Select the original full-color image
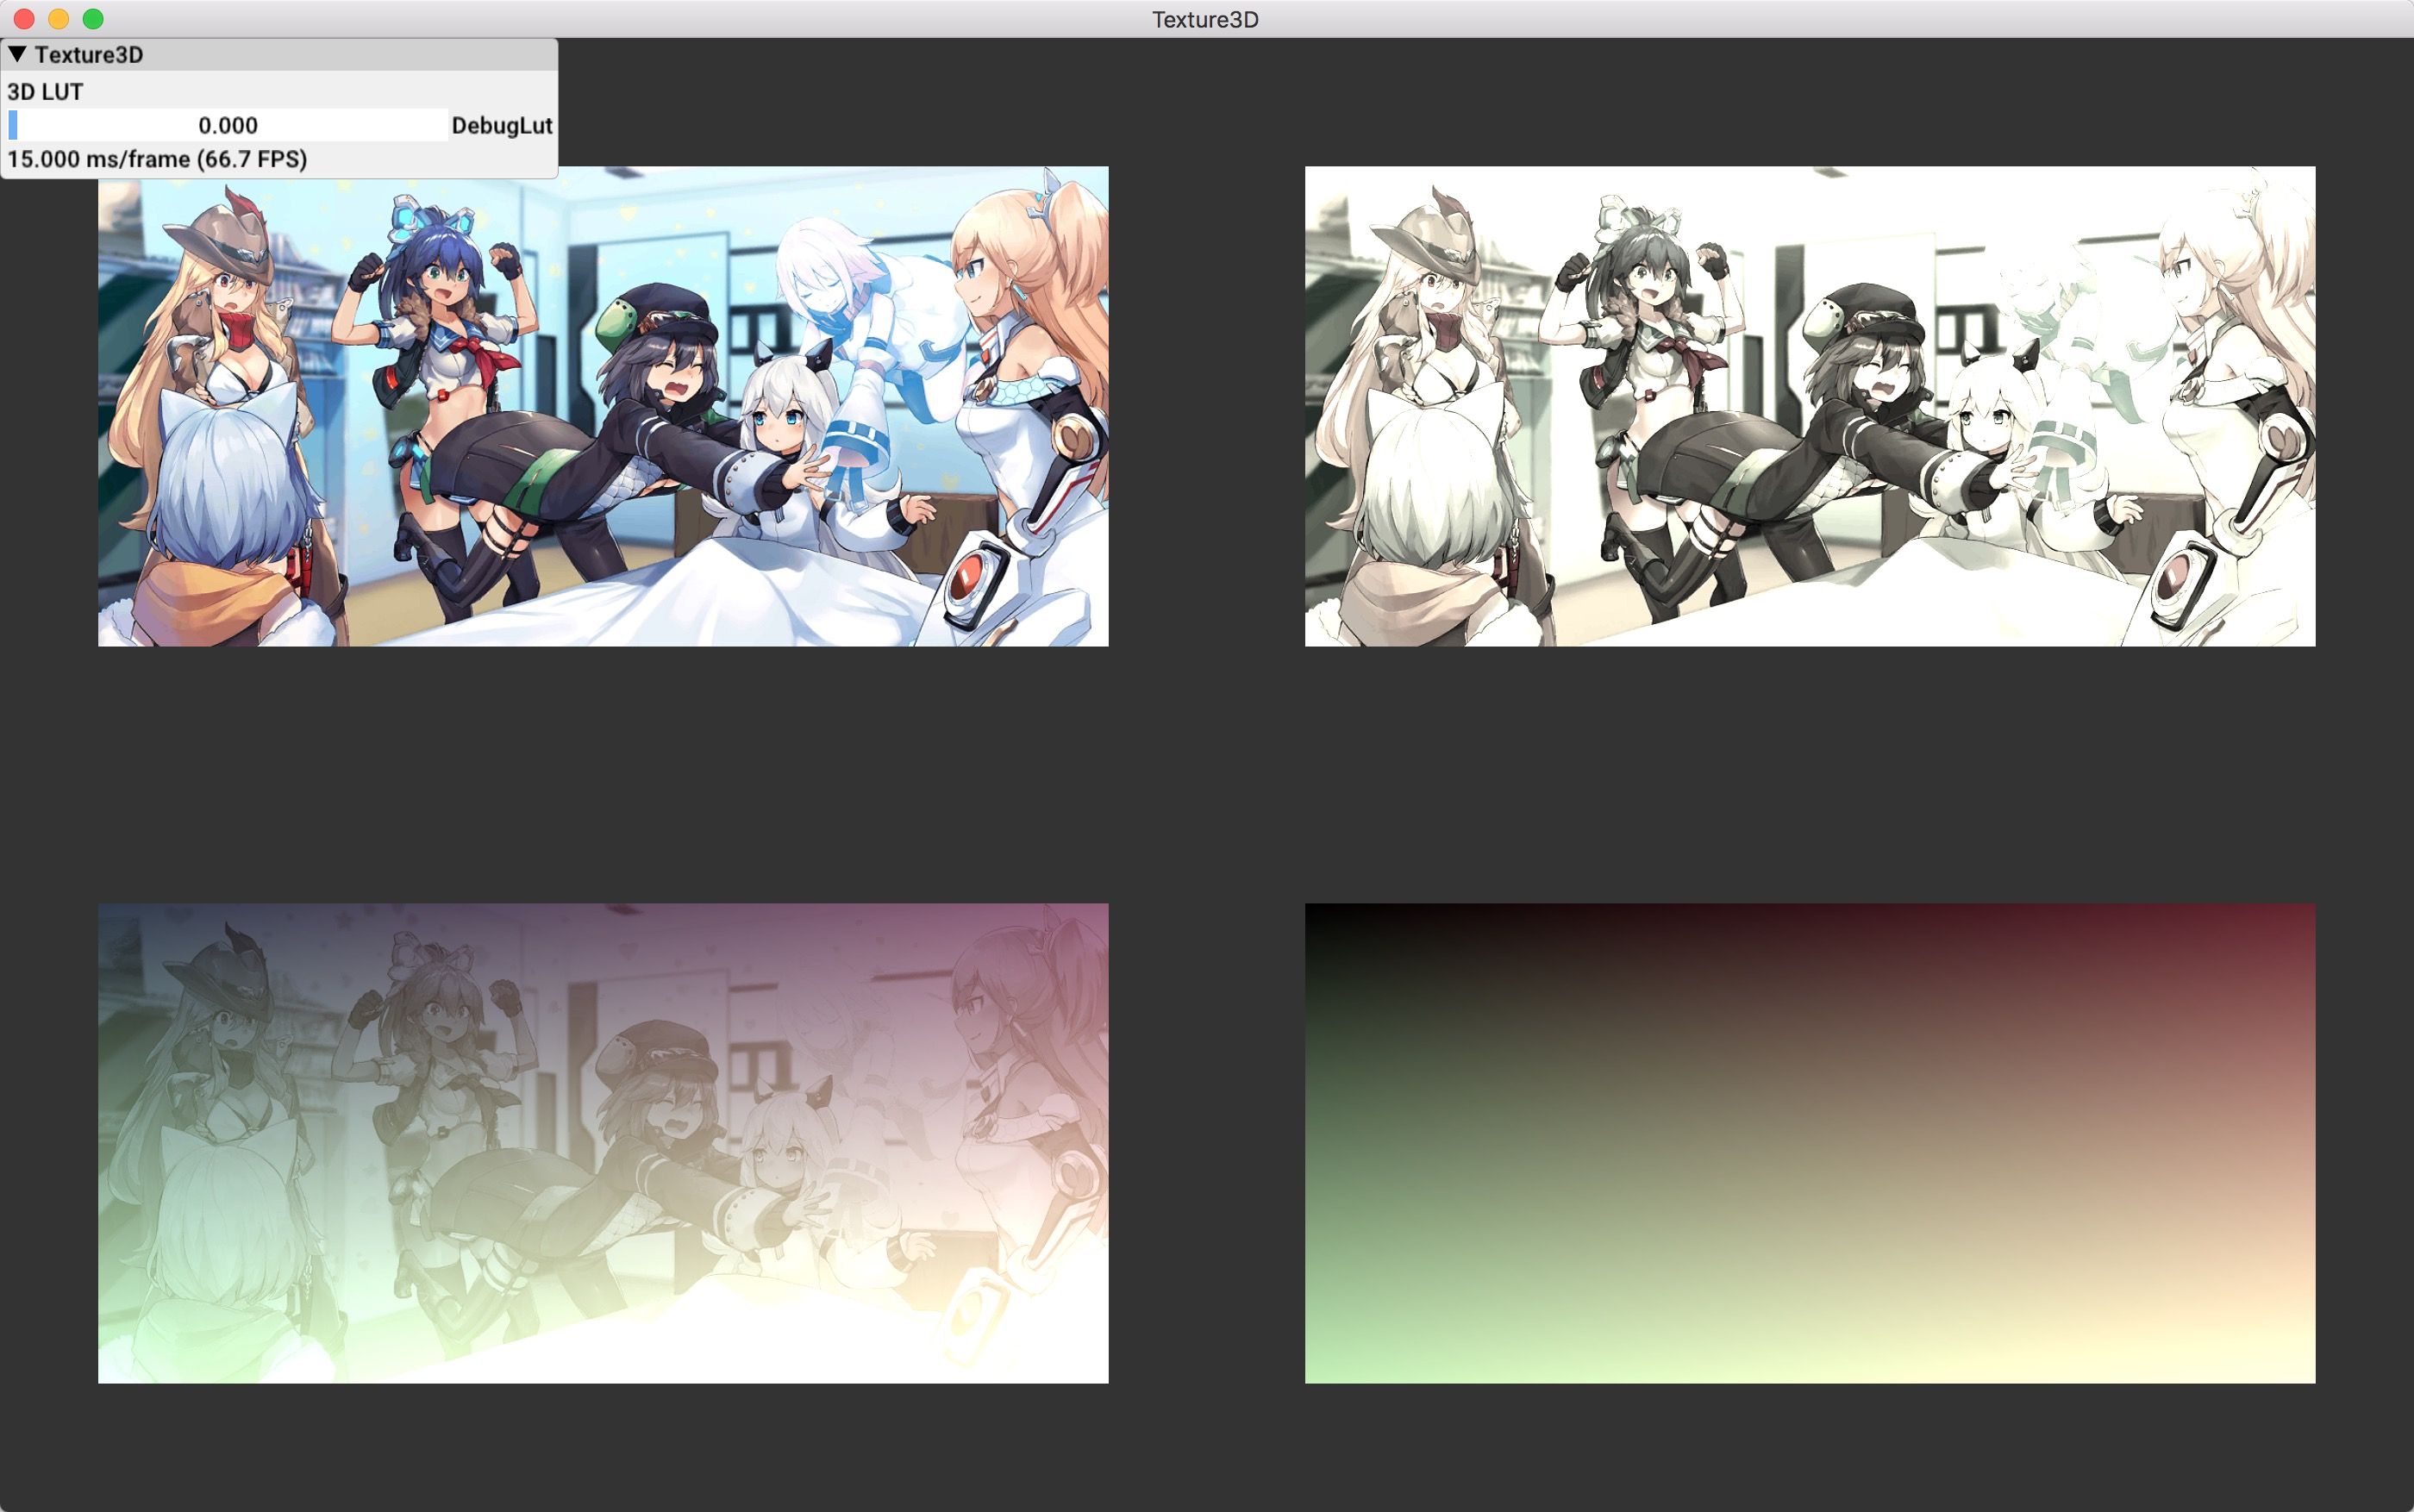2414x1512 pixels. [x=603, y=406]
